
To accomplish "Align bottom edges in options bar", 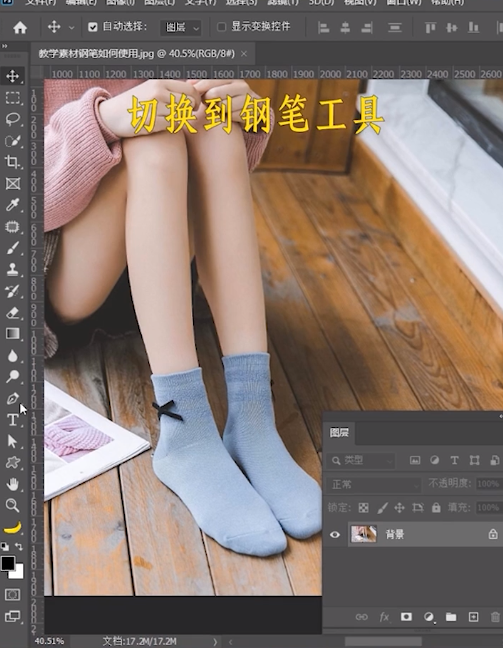I will coord(473,28).
